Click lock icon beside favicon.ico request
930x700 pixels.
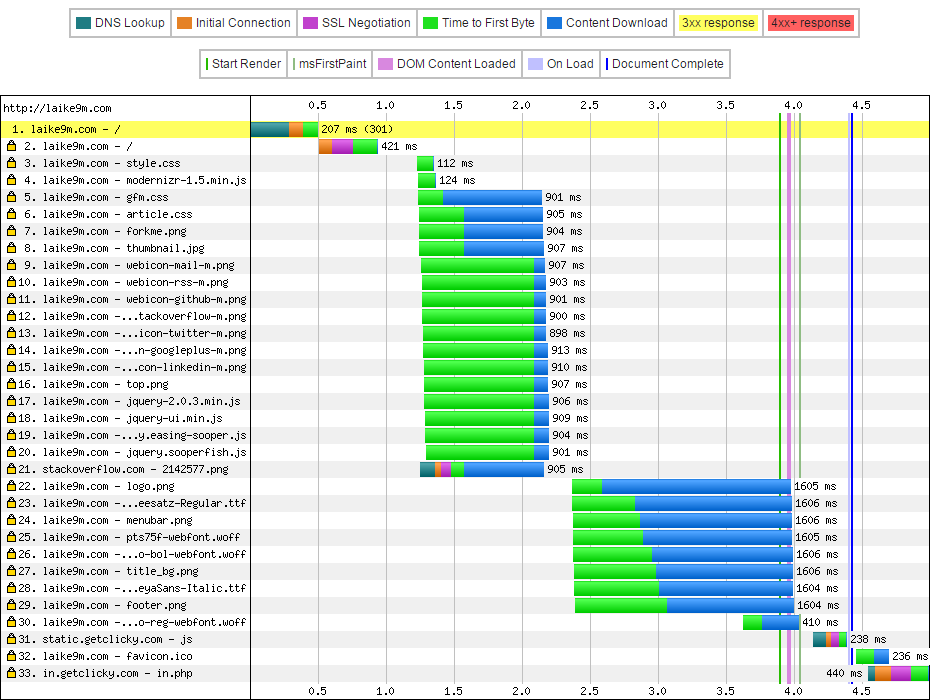pyautogui.click(x=11, y=656)
